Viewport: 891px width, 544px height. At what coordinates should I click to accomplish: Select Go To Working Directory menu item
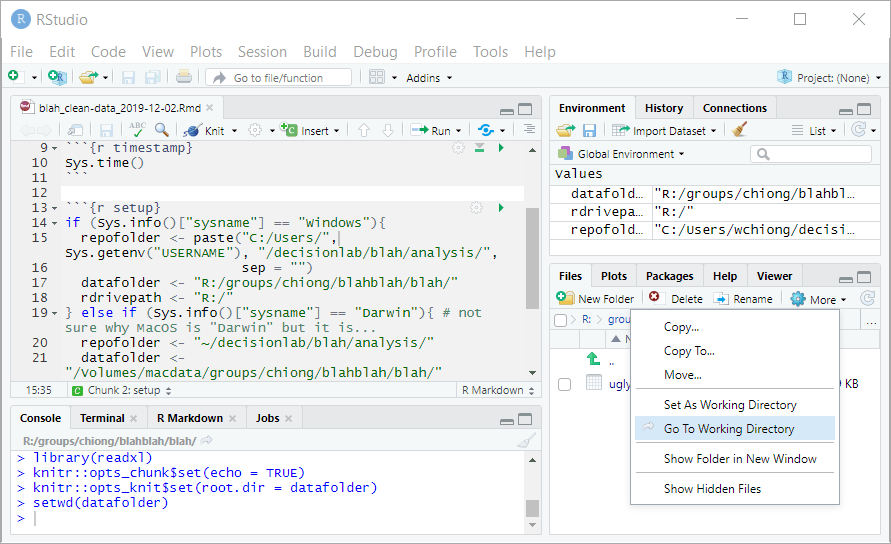click(x=734, y=429)
